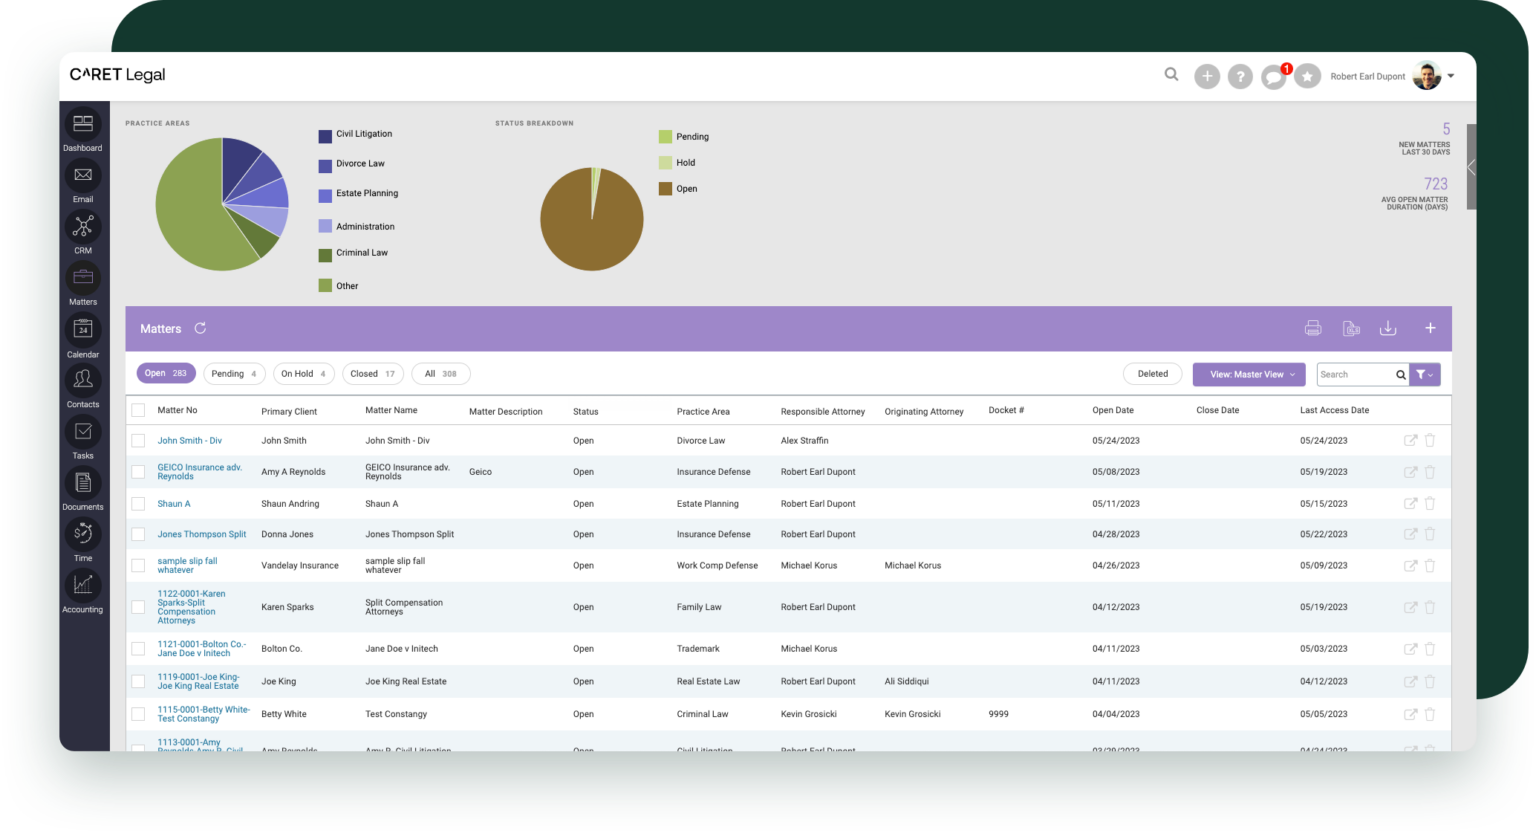Export matters to XLS file
The image size is (1536, 833).
tap(1351, 327)
